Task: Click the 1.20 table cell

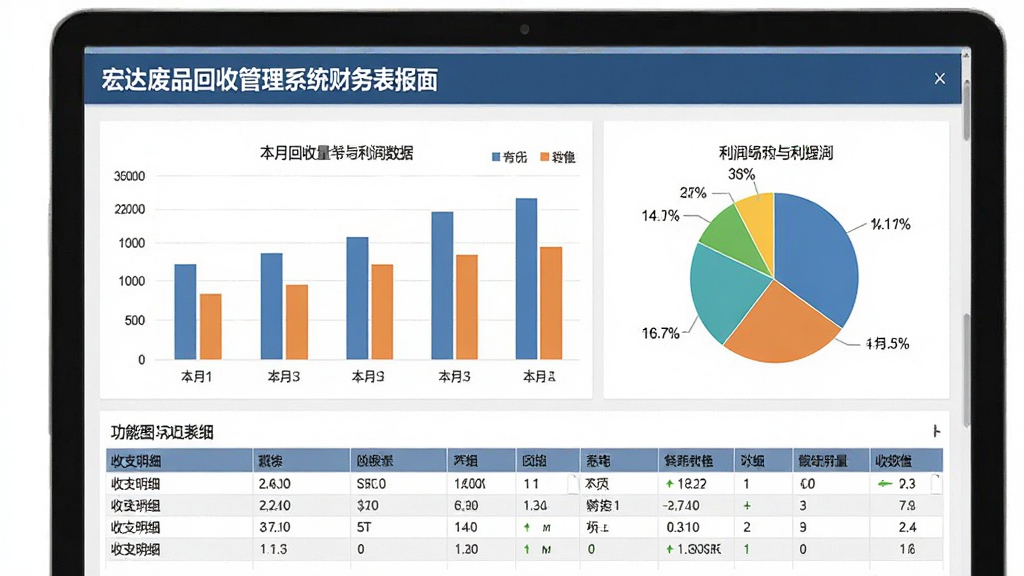Action: [466, 549]
